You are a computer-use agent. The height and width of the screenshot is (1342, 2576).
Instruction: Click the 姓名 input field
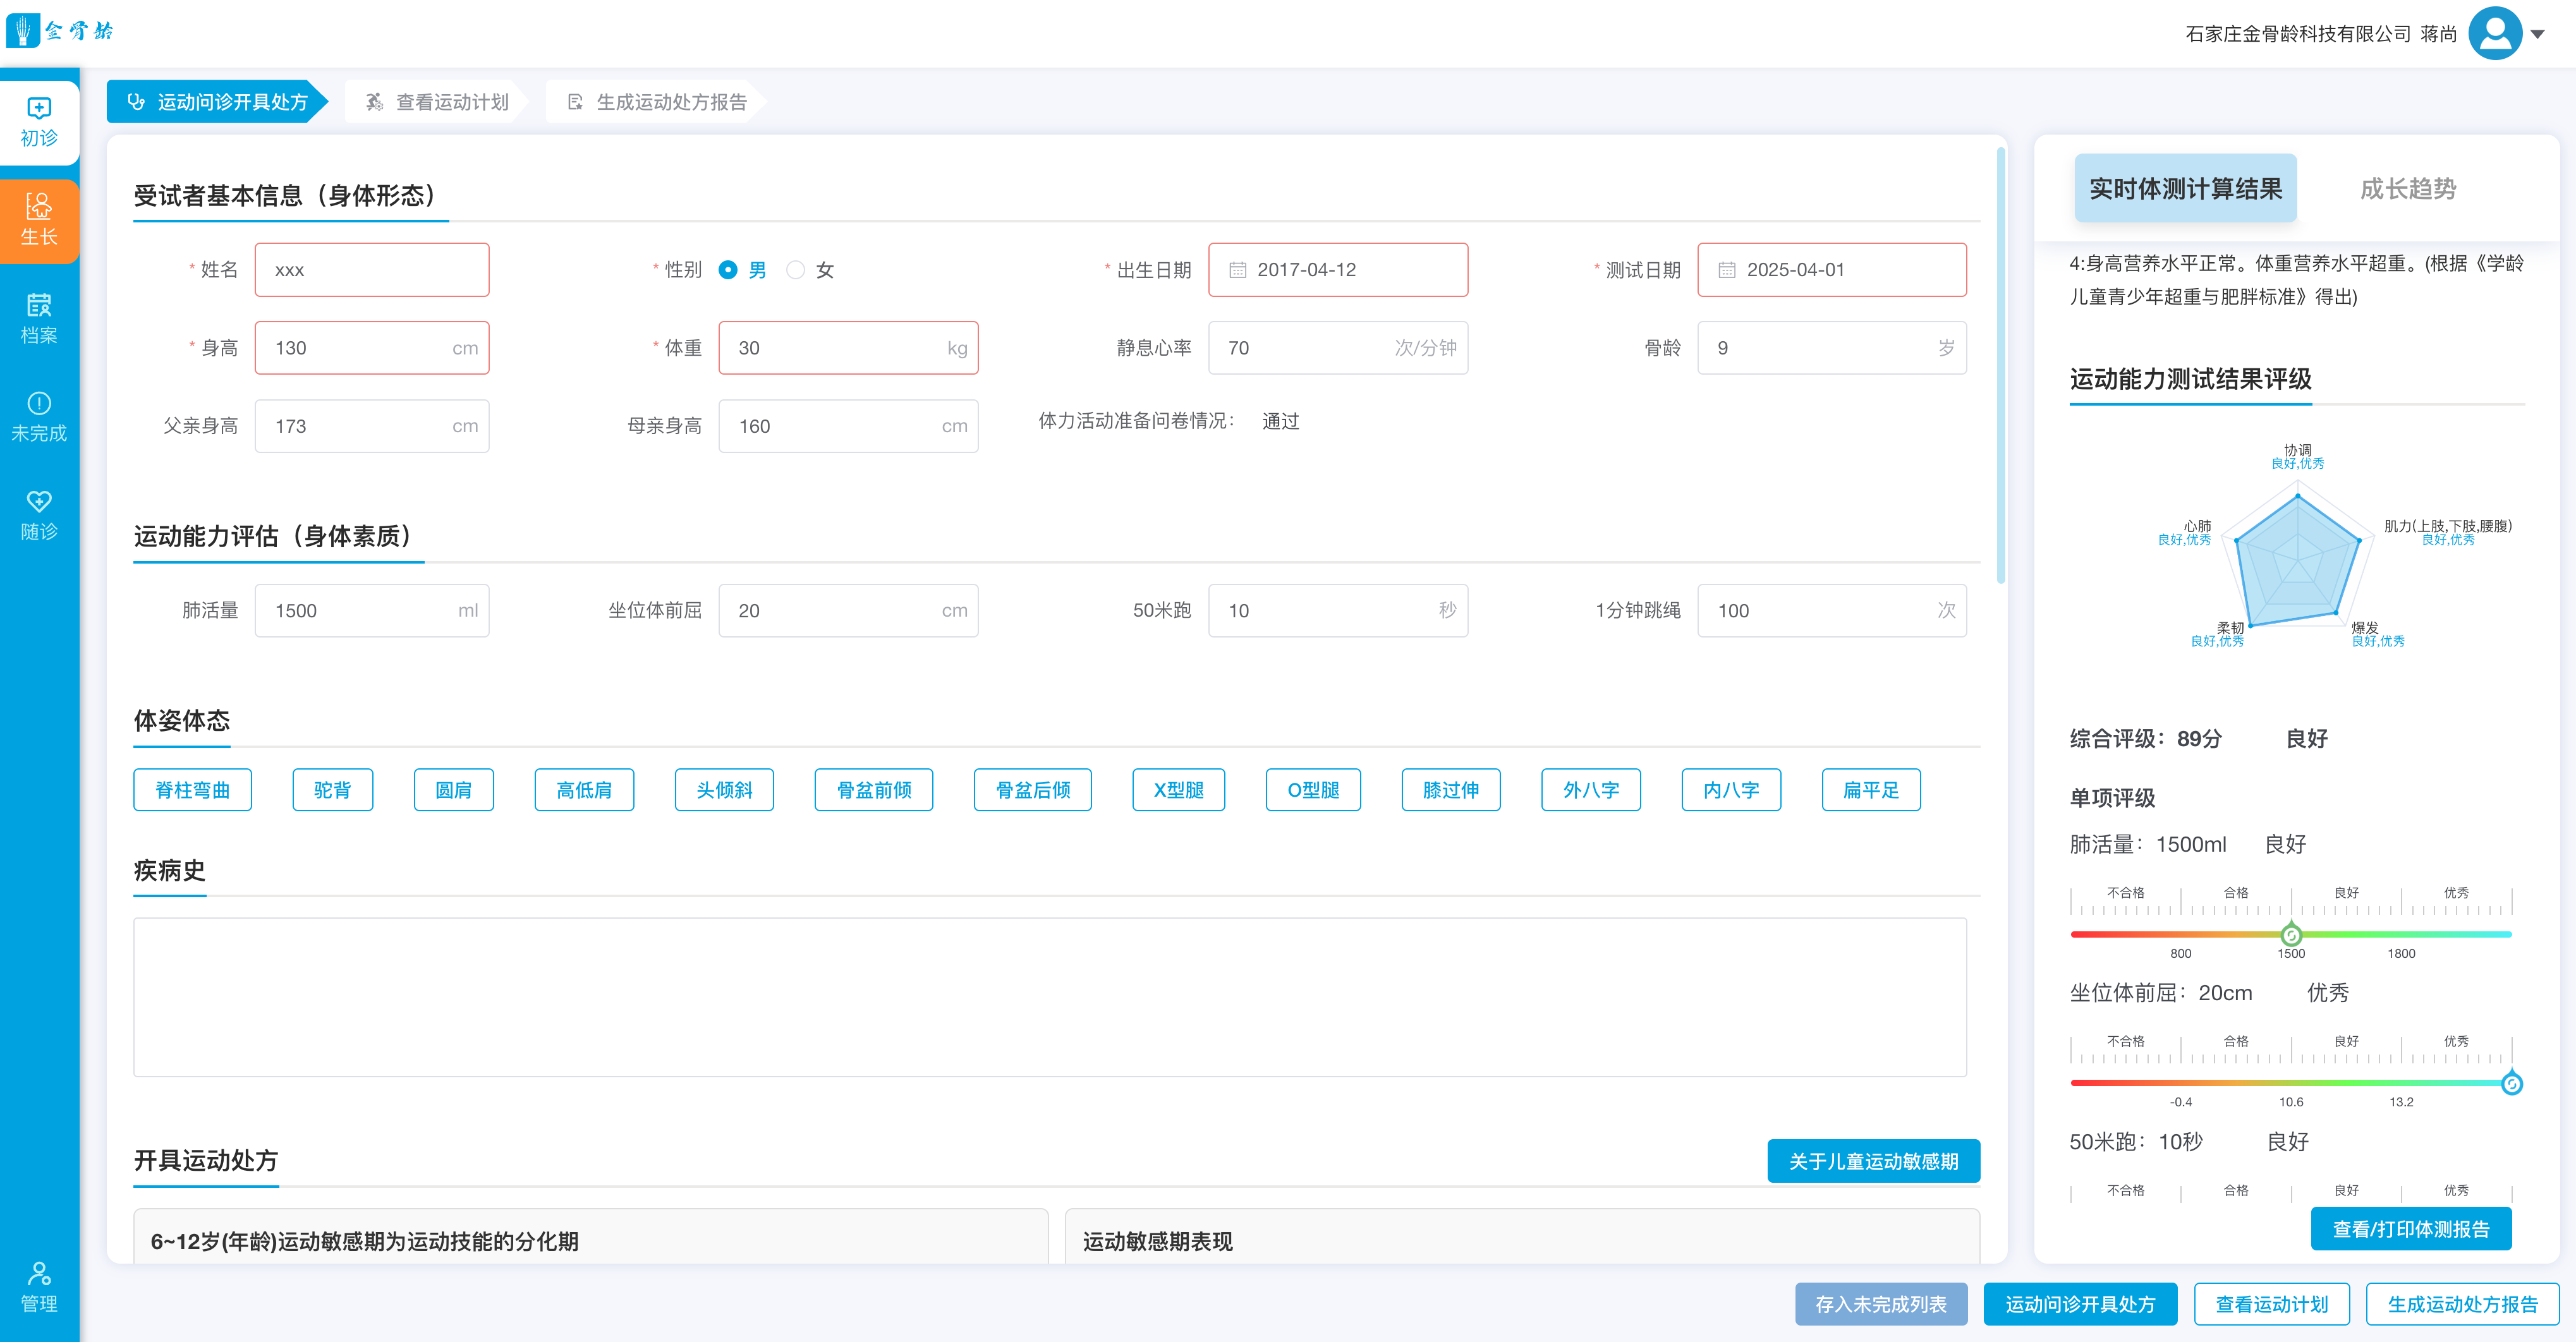[372, 270]
